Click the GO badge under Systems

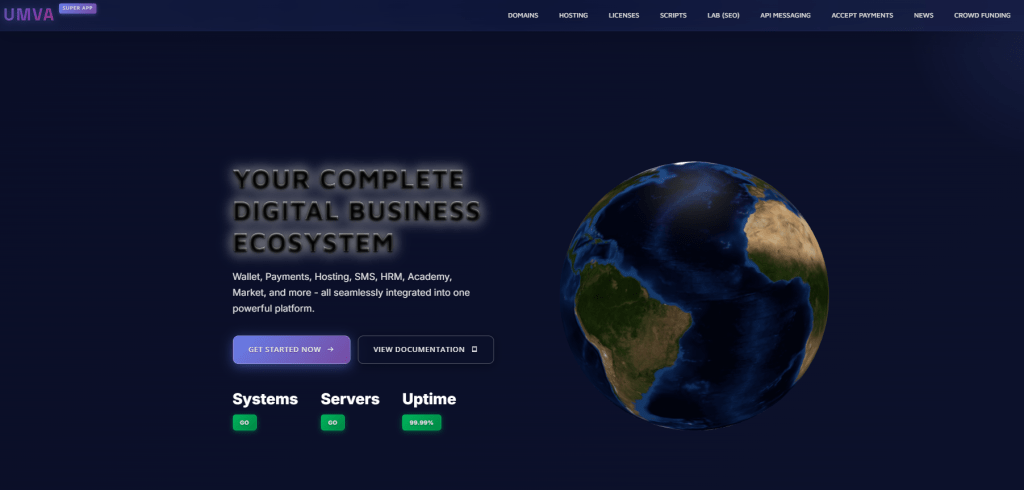[245, 423]
